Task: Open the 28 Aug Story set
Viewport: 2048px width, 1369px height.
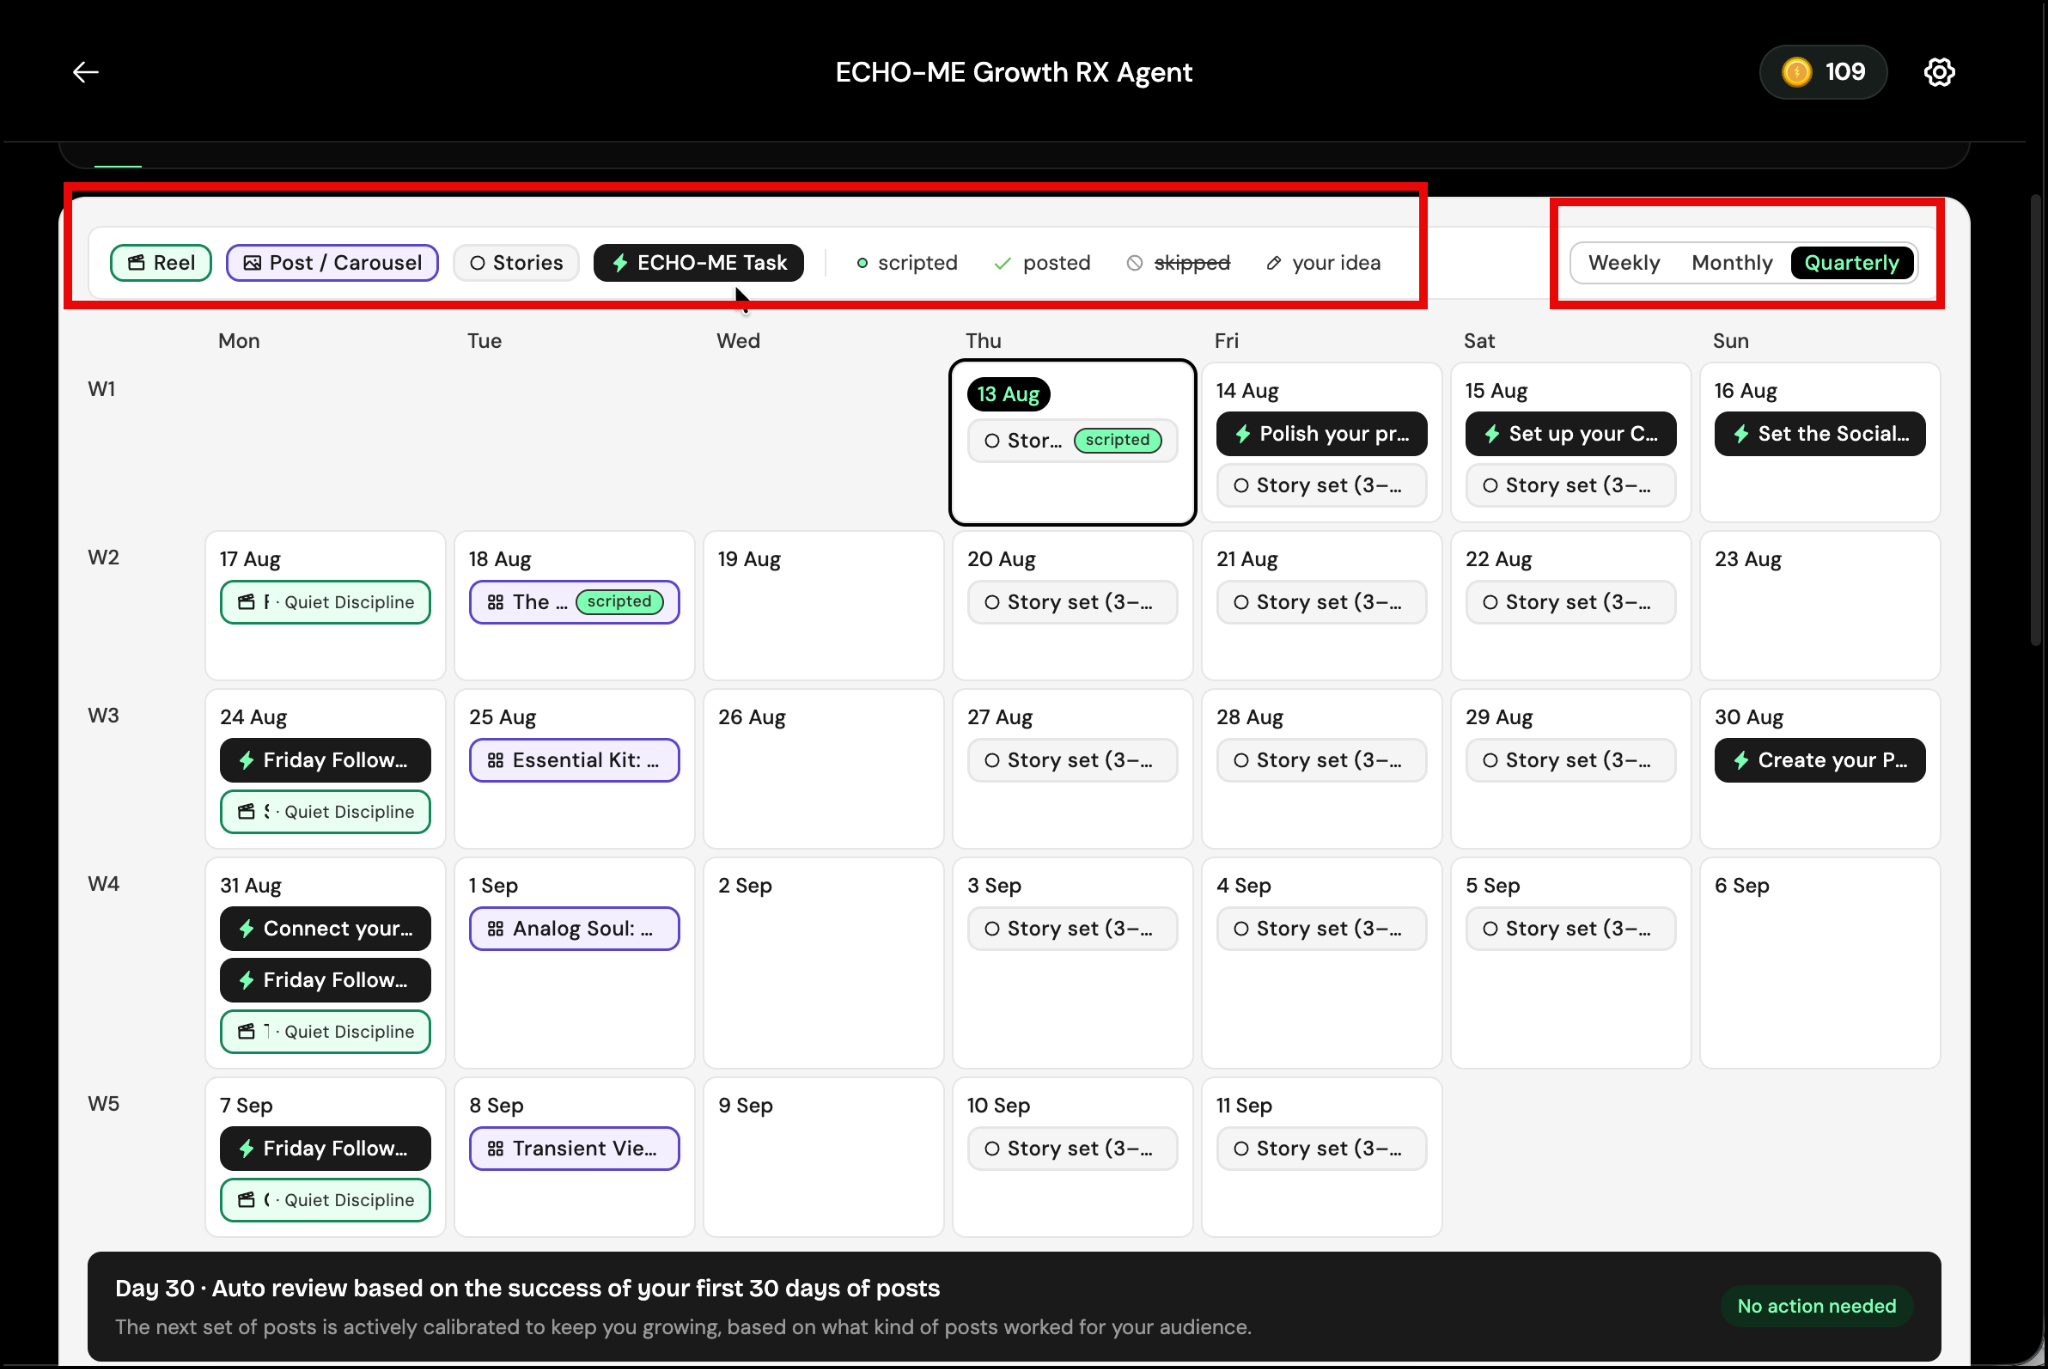Action: [x=1322, y=760]
